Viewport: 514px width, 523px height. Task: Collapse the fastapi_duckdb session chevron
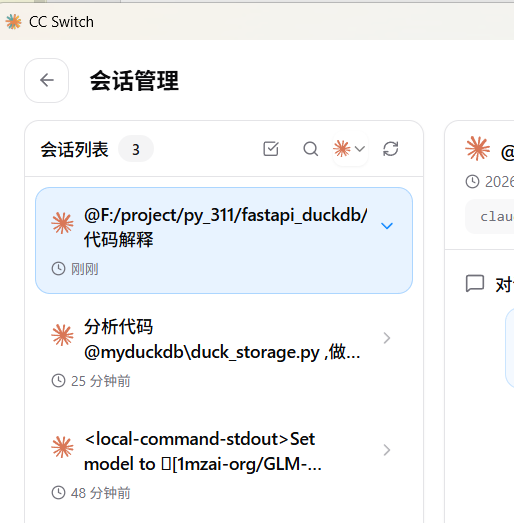[387, 226]
